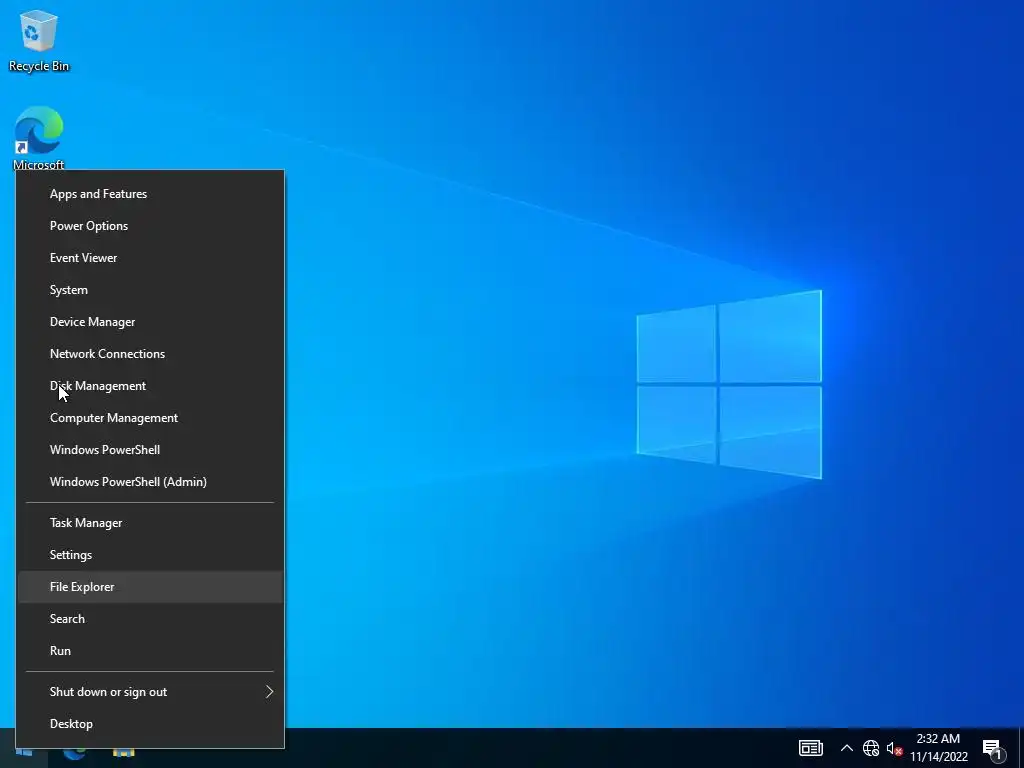
Task: Open the notification center icon
Action: [x=992, y=749]
